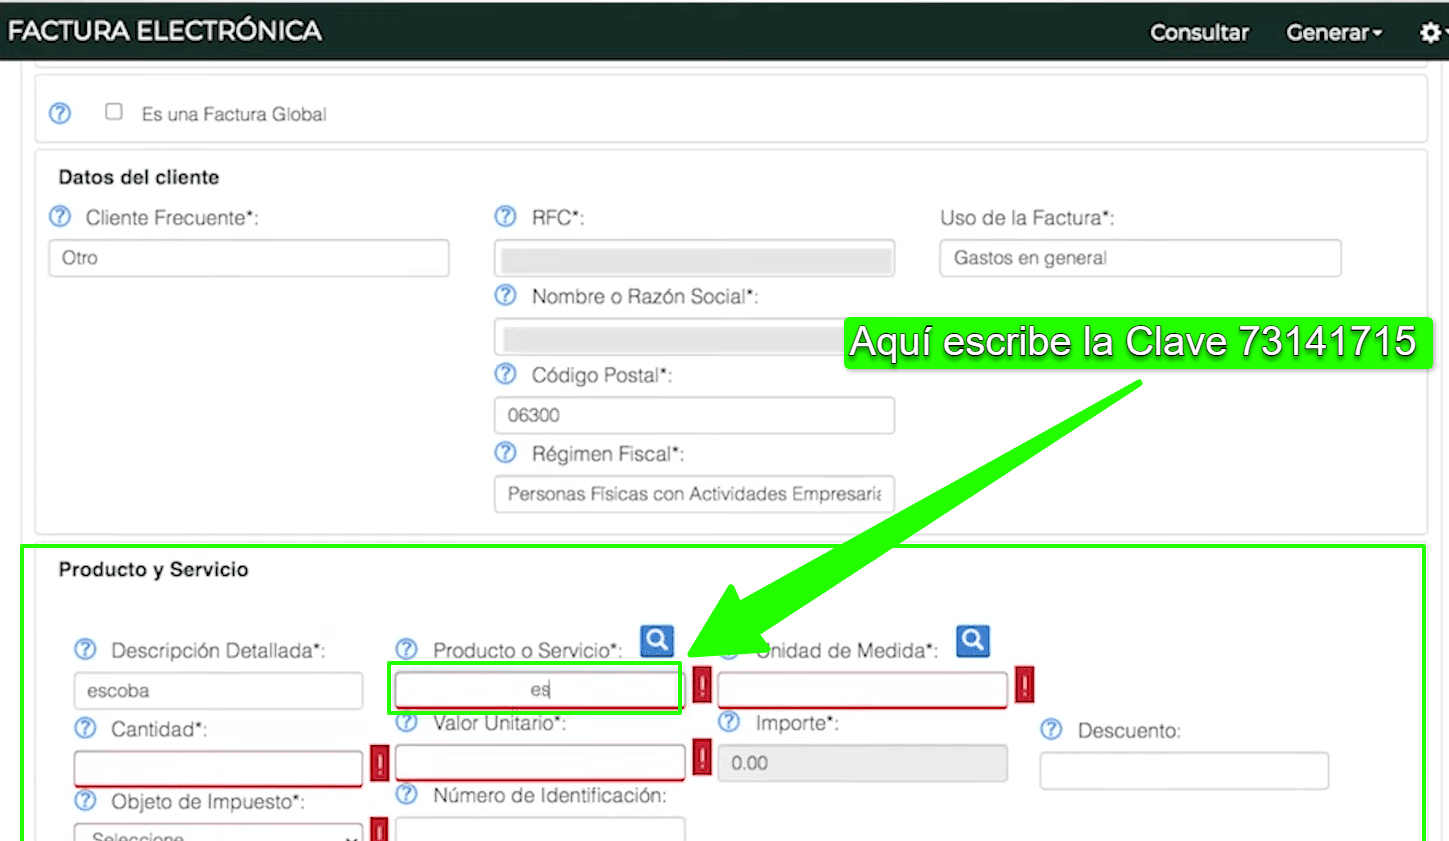Image resolution: width=1449 pixels, height=841 pixels.
Task: Click help icon beside Código Postal
Action: 506,374
